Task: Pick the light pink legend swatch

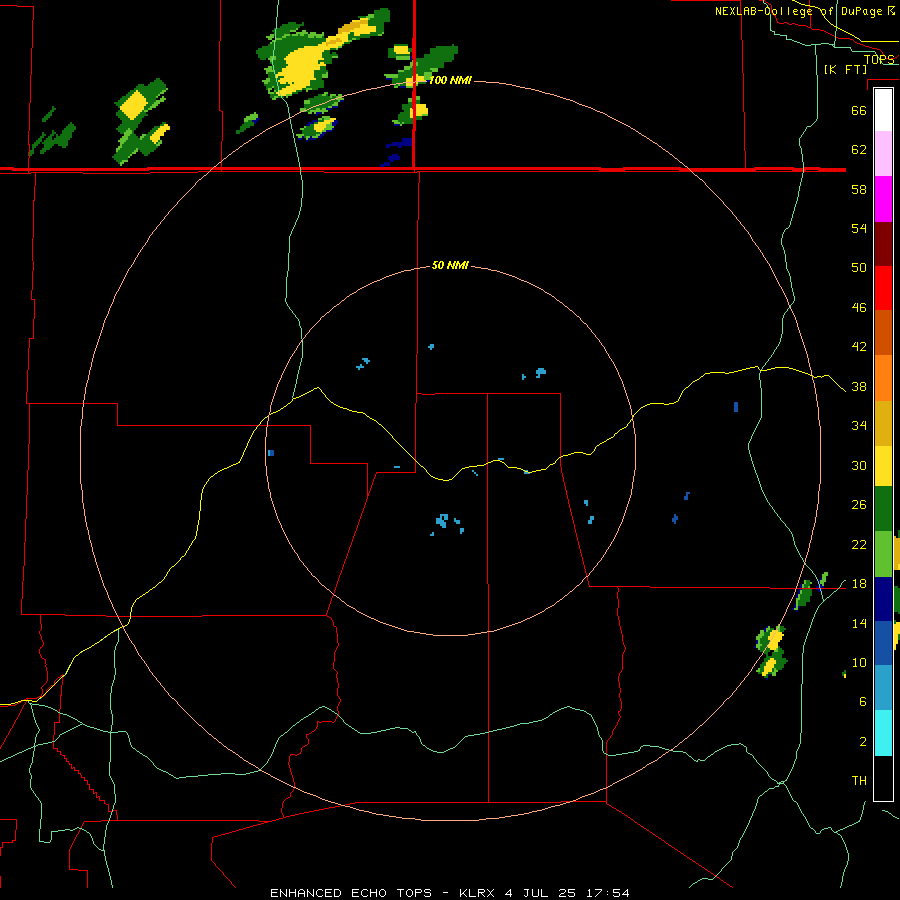Action: [x=883, y=154]
